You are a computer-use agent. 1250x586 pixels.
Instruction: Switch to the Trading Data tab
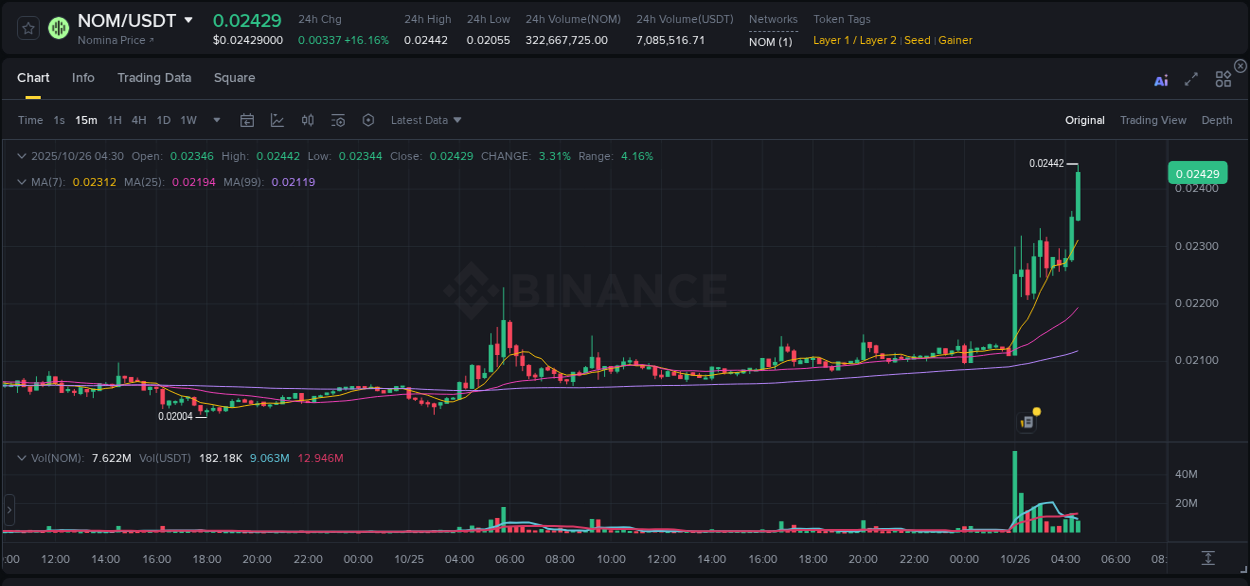tap(154, 77)
